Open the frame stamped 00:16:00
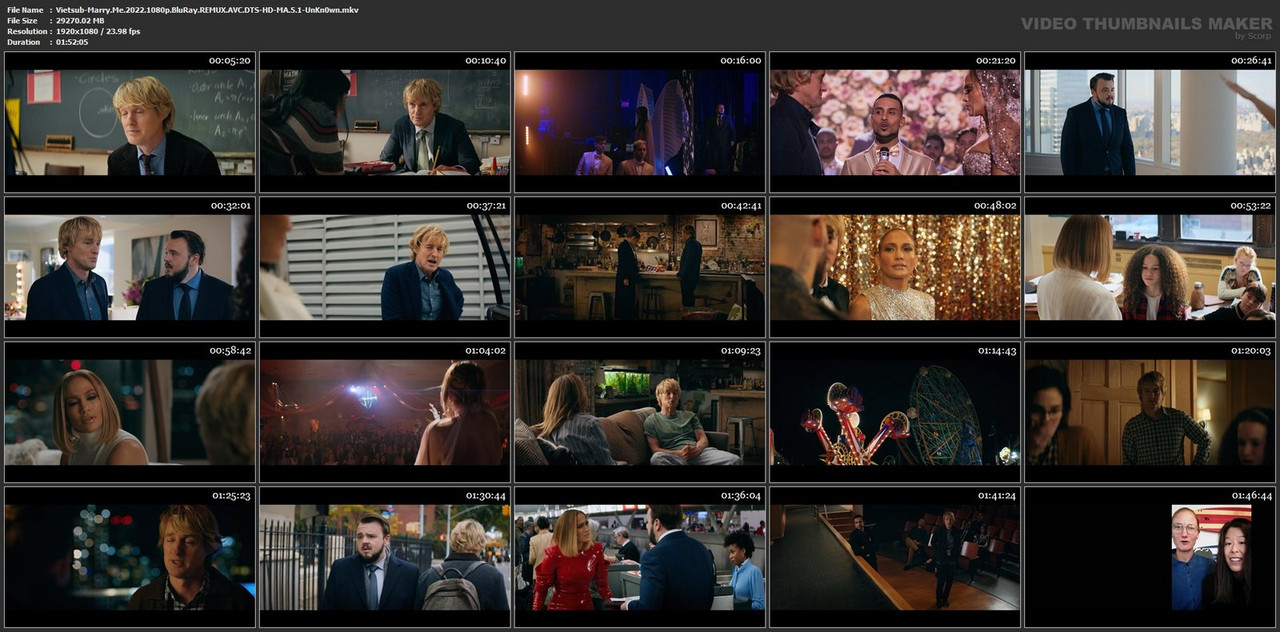The image size is (1280, 632). click(640, 122)
